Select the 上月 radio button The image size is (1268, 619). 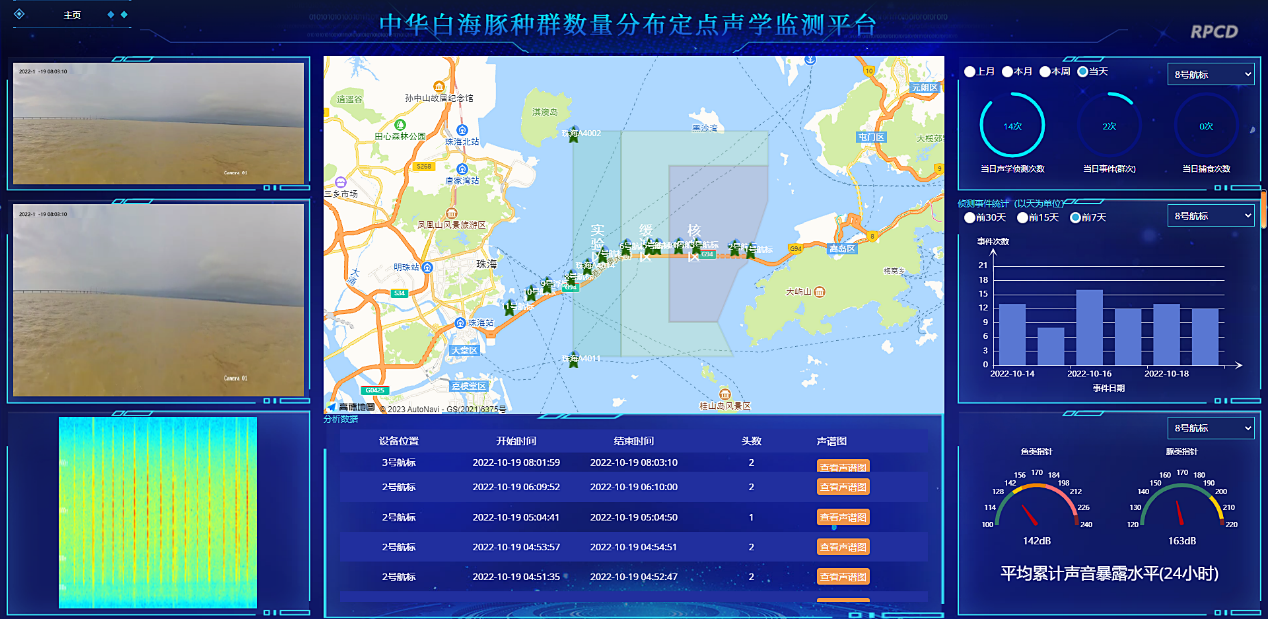970,72
